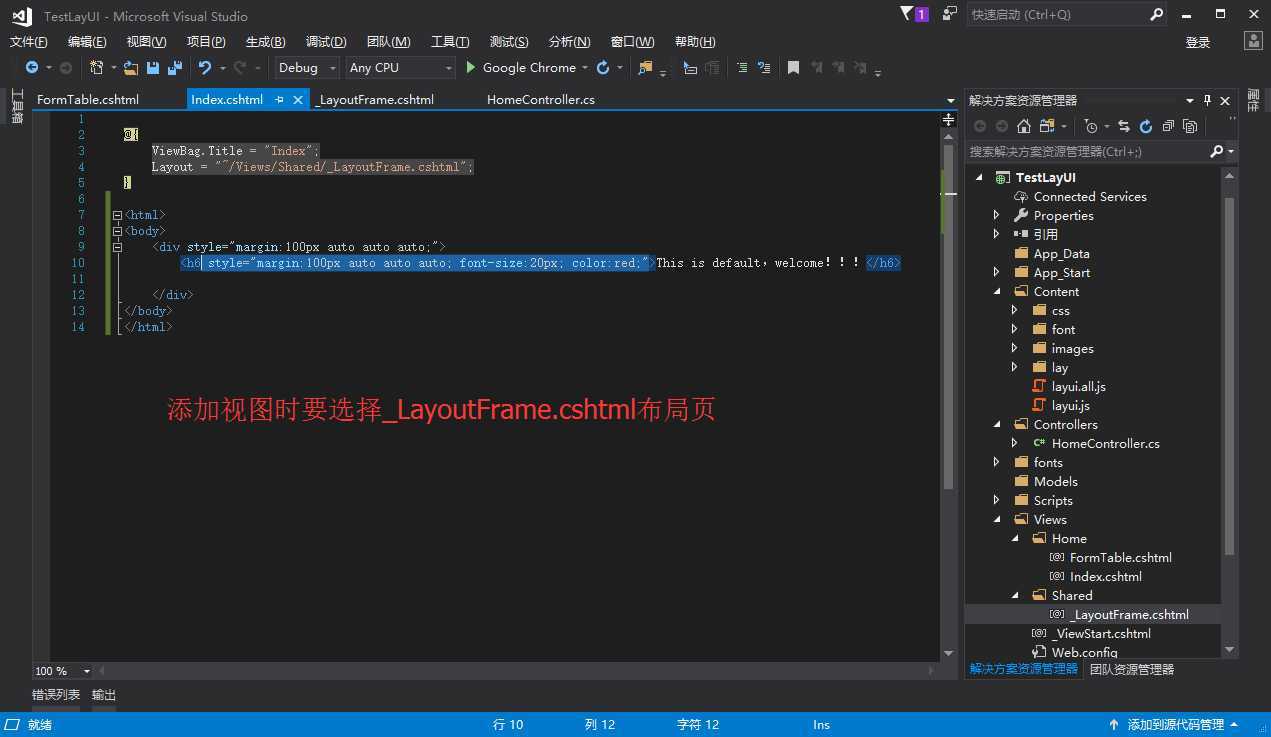Open the notifications flag icon
This screenshot has height=737, width=1271.
click(914, 14)
